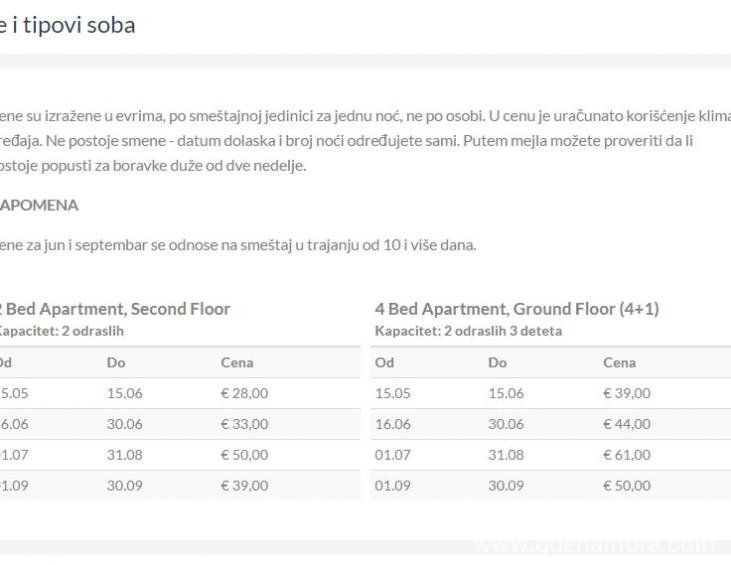
Task: Click the Cena header in the 4 Bed table
Action: click(620, 363)
